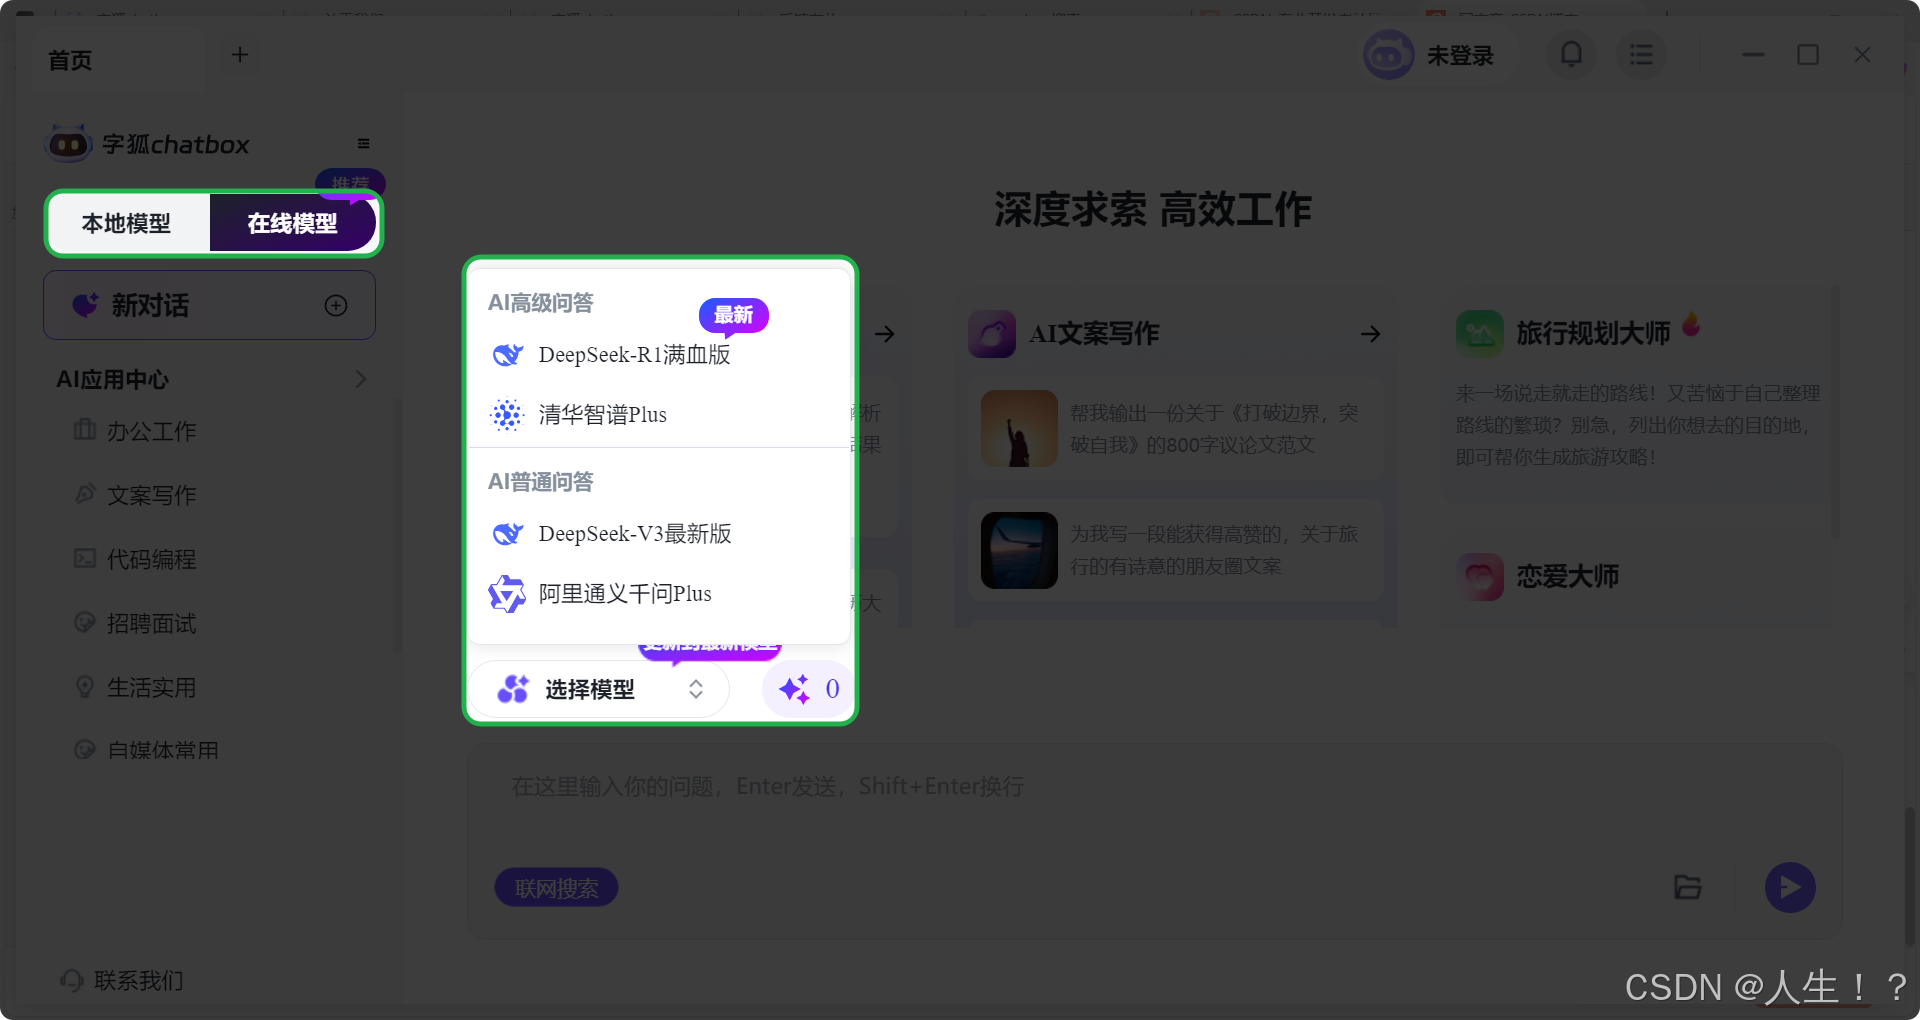
Task: Toggle the 联网搜索 option
Action: (x=556, y=888)
